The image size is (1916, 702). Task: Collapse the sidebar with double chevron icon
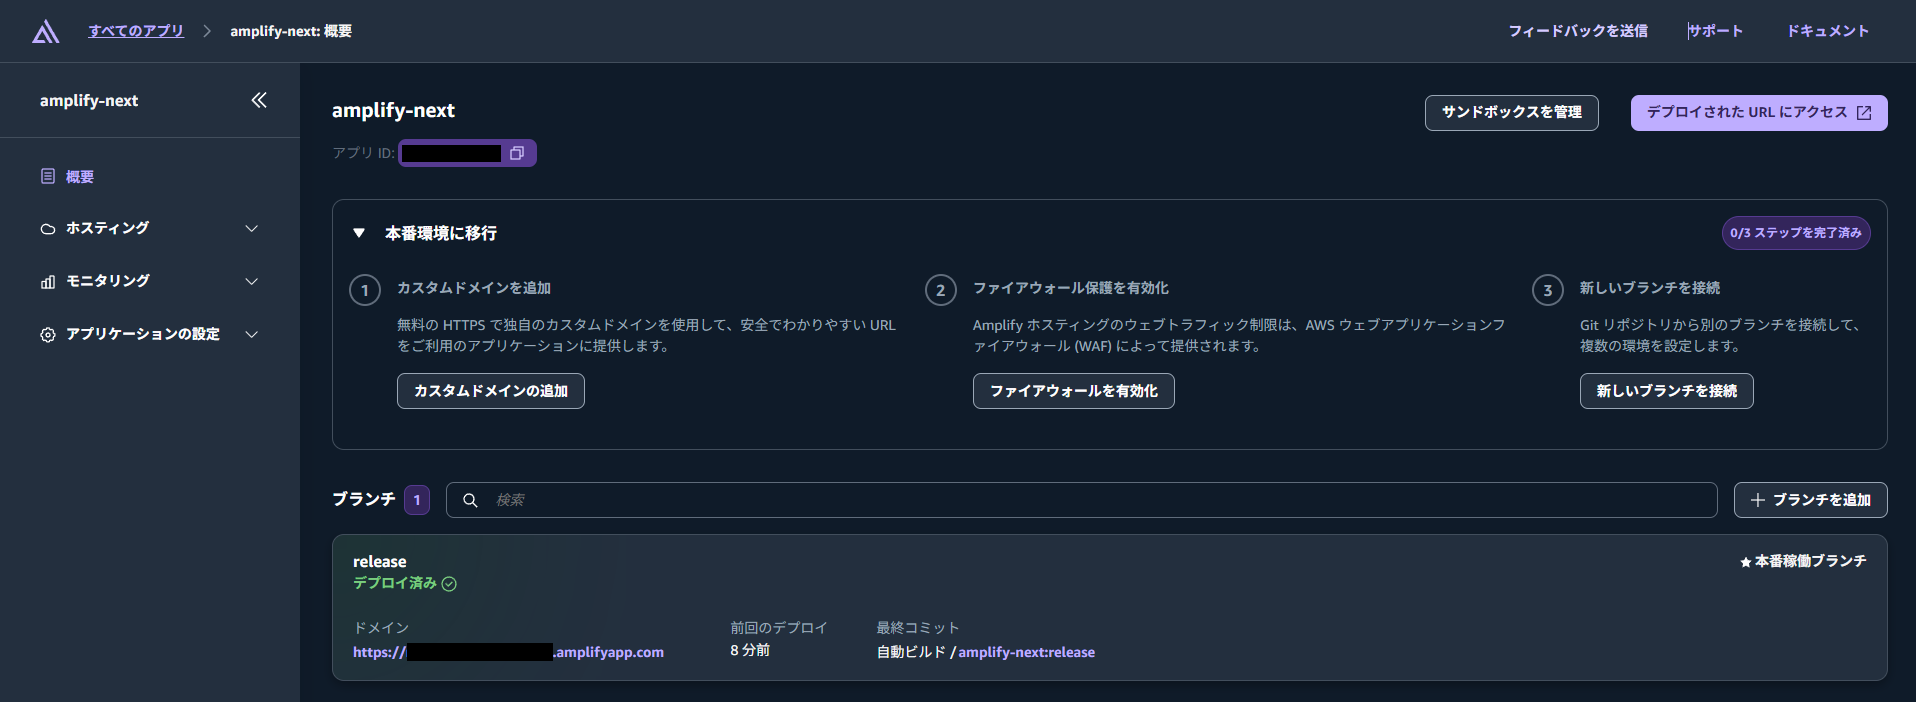pyautogui.click(x=259, y=100)
